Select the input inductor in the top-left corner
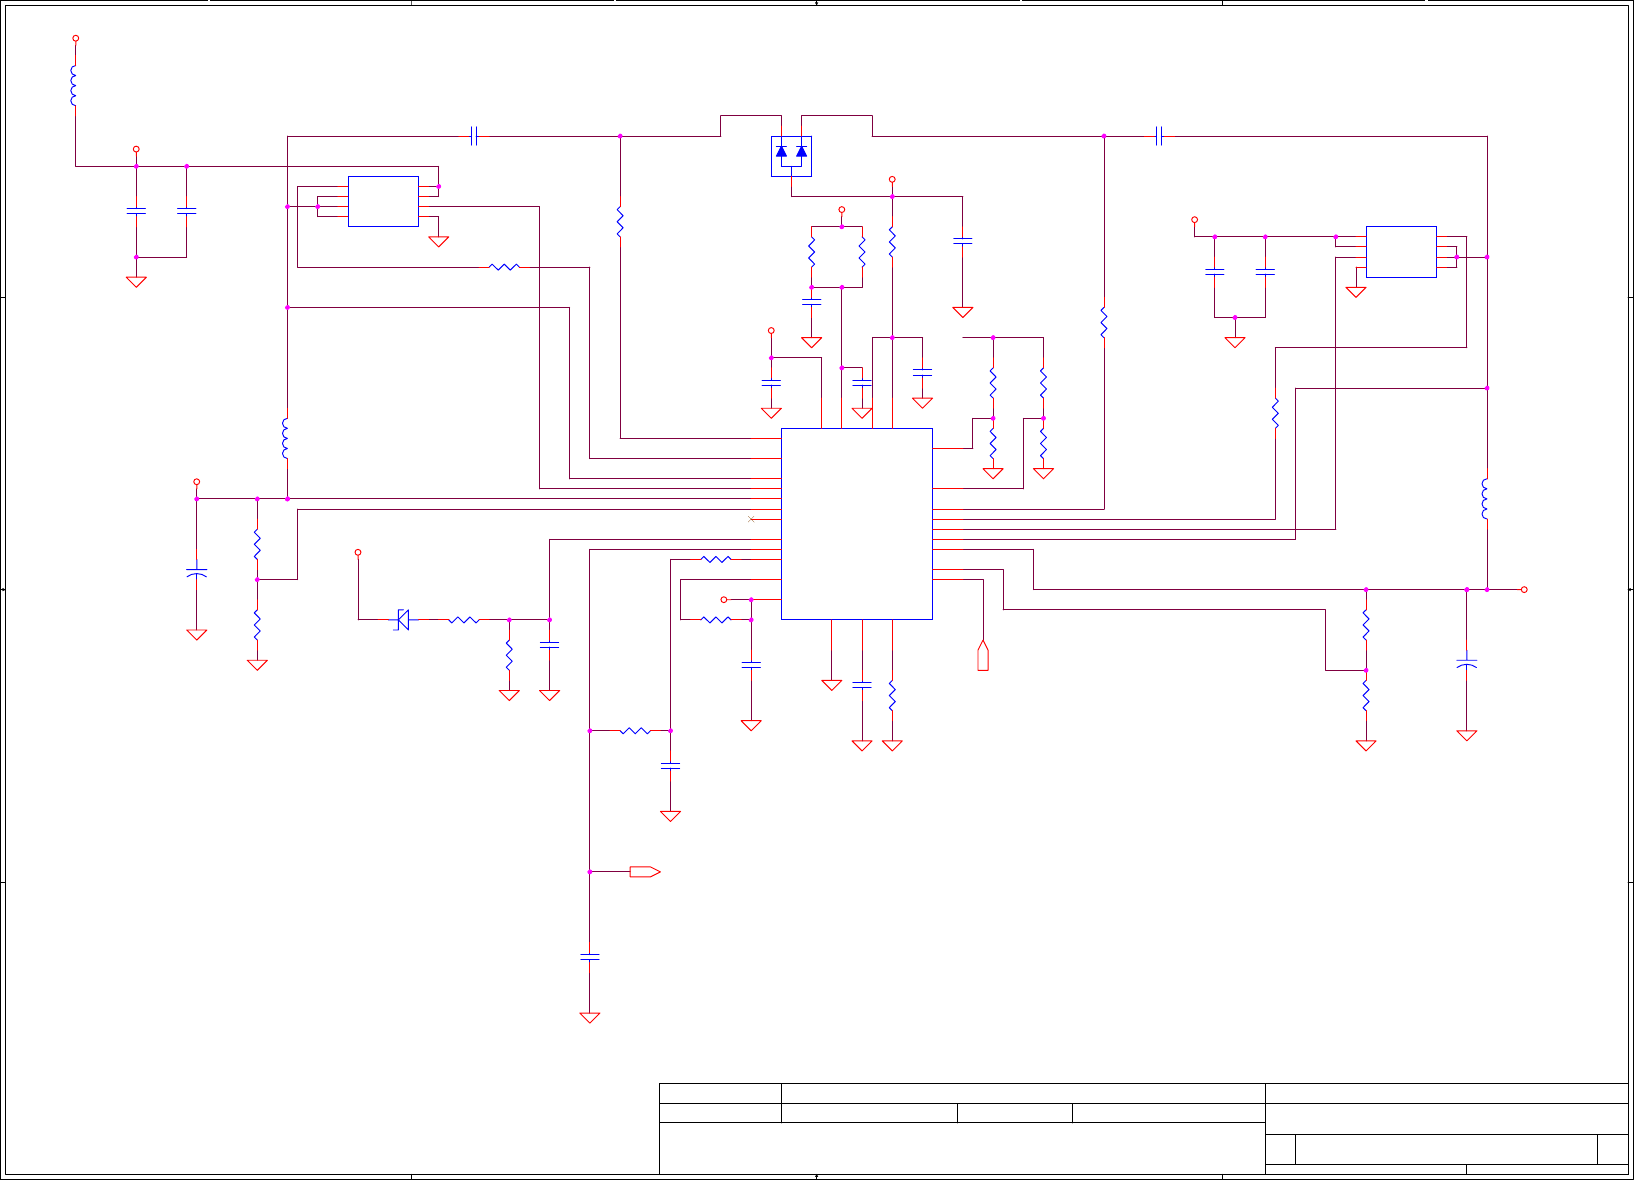Viewport: 1634px width, 1180px height. (75, 86)
